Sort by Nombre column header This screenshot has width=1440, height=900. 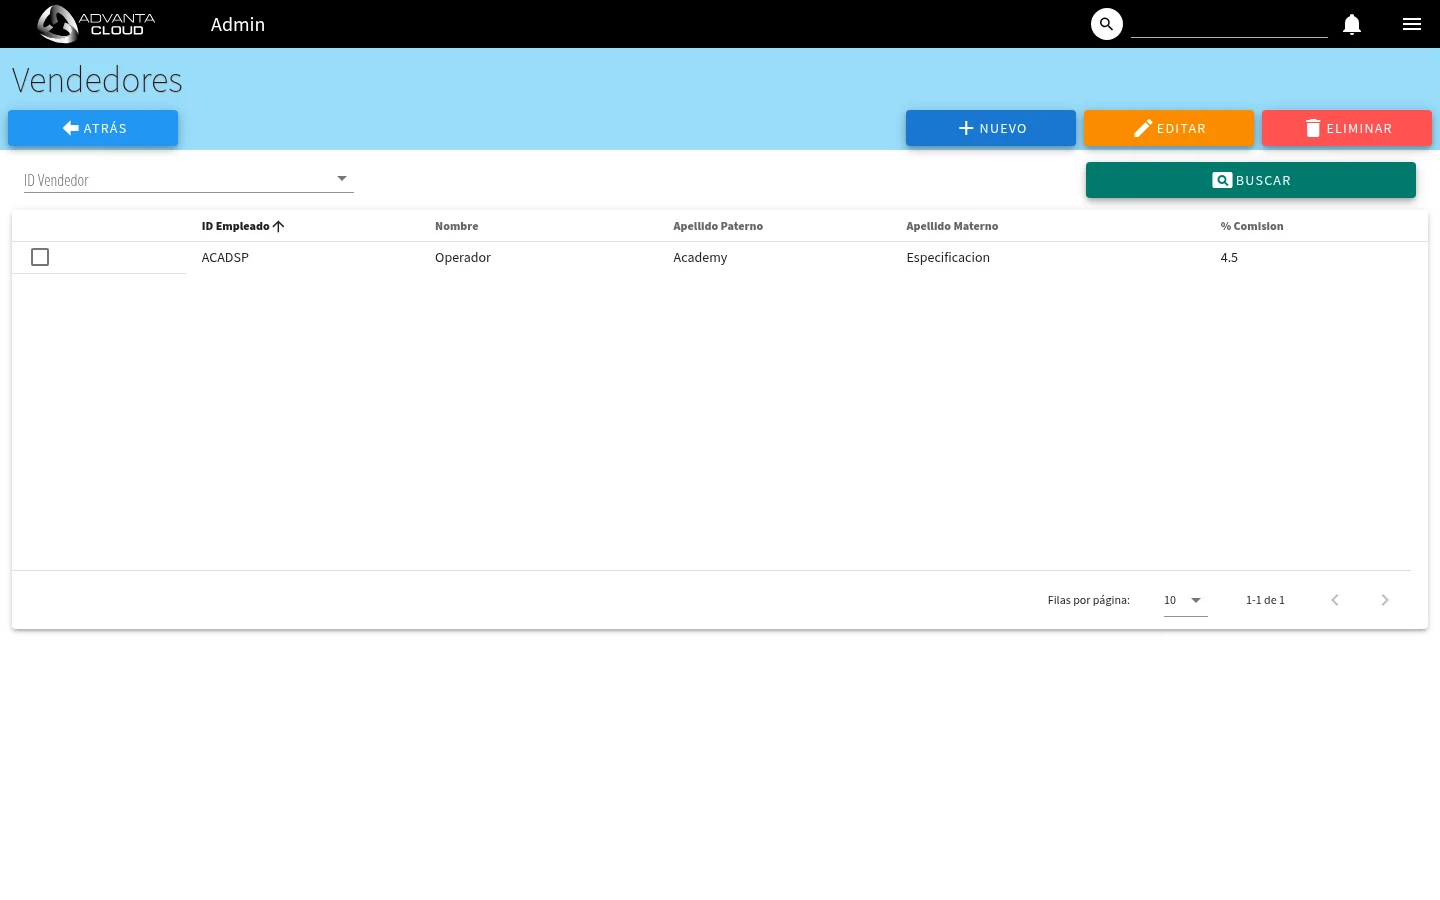[x=456, y=226]
